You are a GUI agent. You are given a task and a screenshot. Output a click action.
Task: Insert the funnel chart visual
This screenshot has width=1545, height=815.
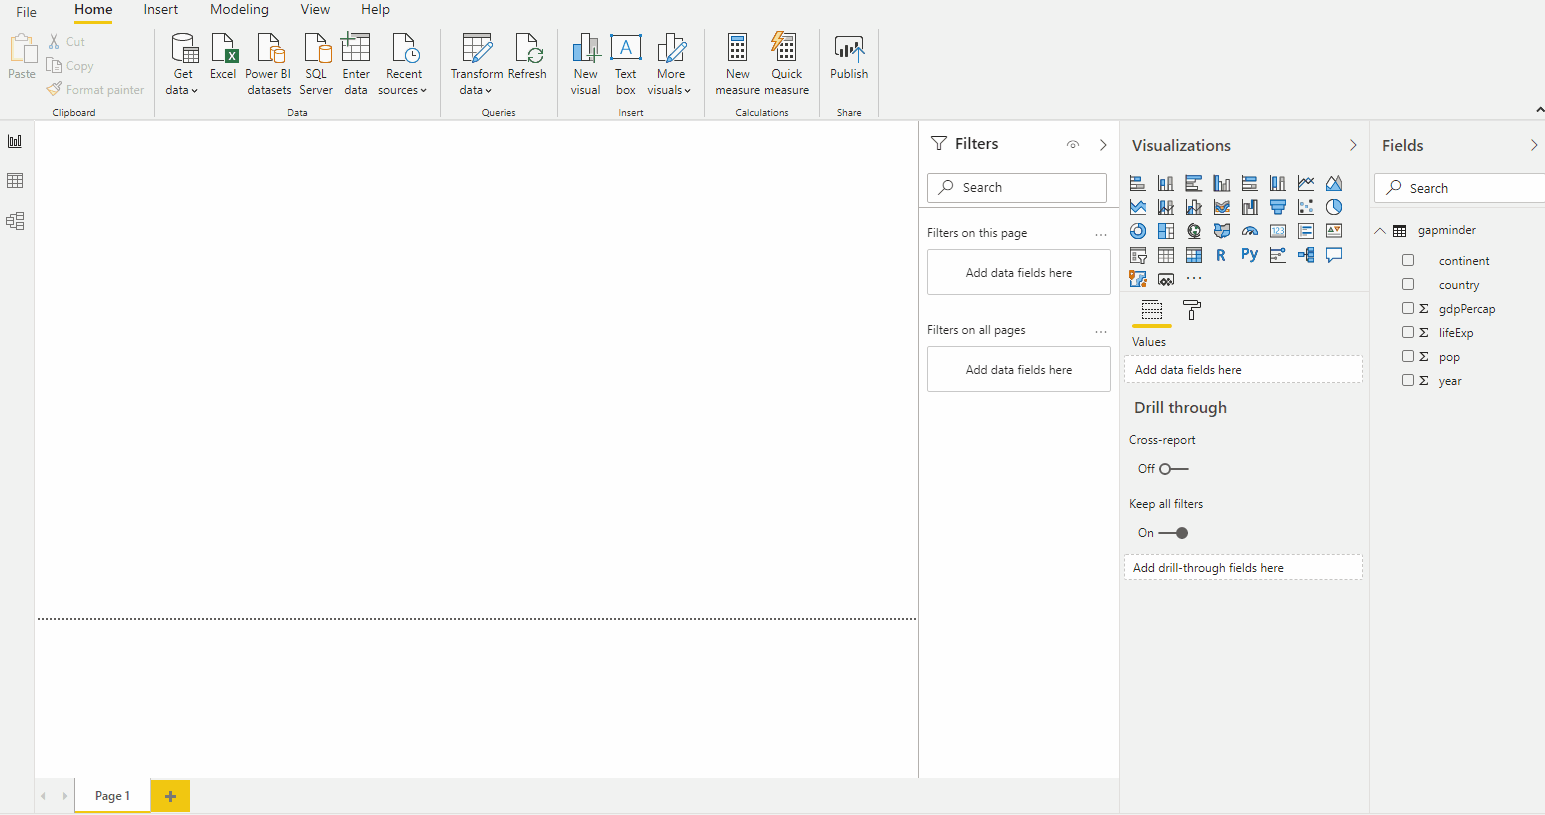[x=1278, y=207]
